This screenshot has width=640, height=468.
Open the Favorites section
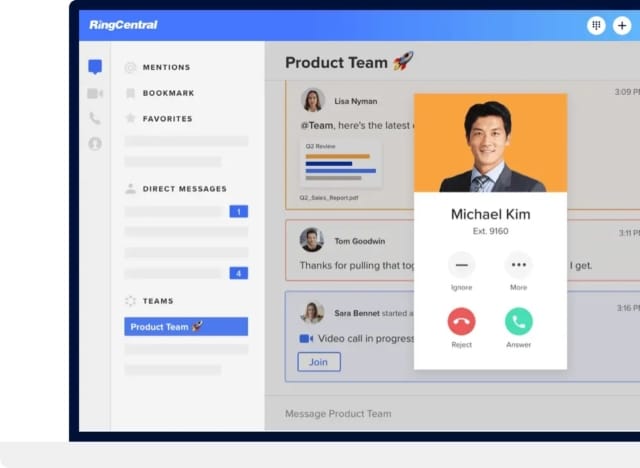[x=166, y=119]
